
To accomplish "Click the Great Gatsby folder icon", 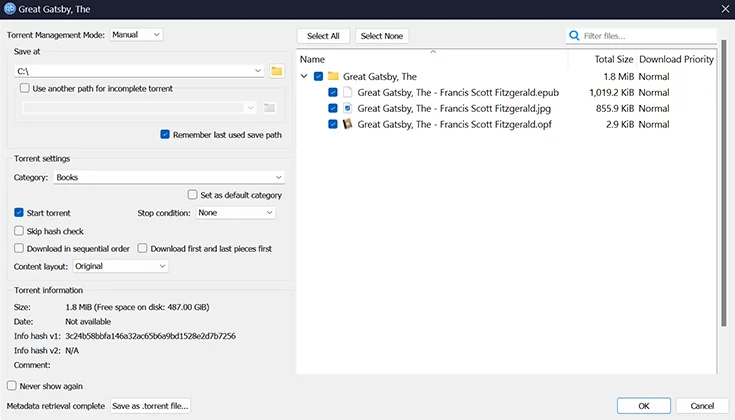I will tap(333, 76).
